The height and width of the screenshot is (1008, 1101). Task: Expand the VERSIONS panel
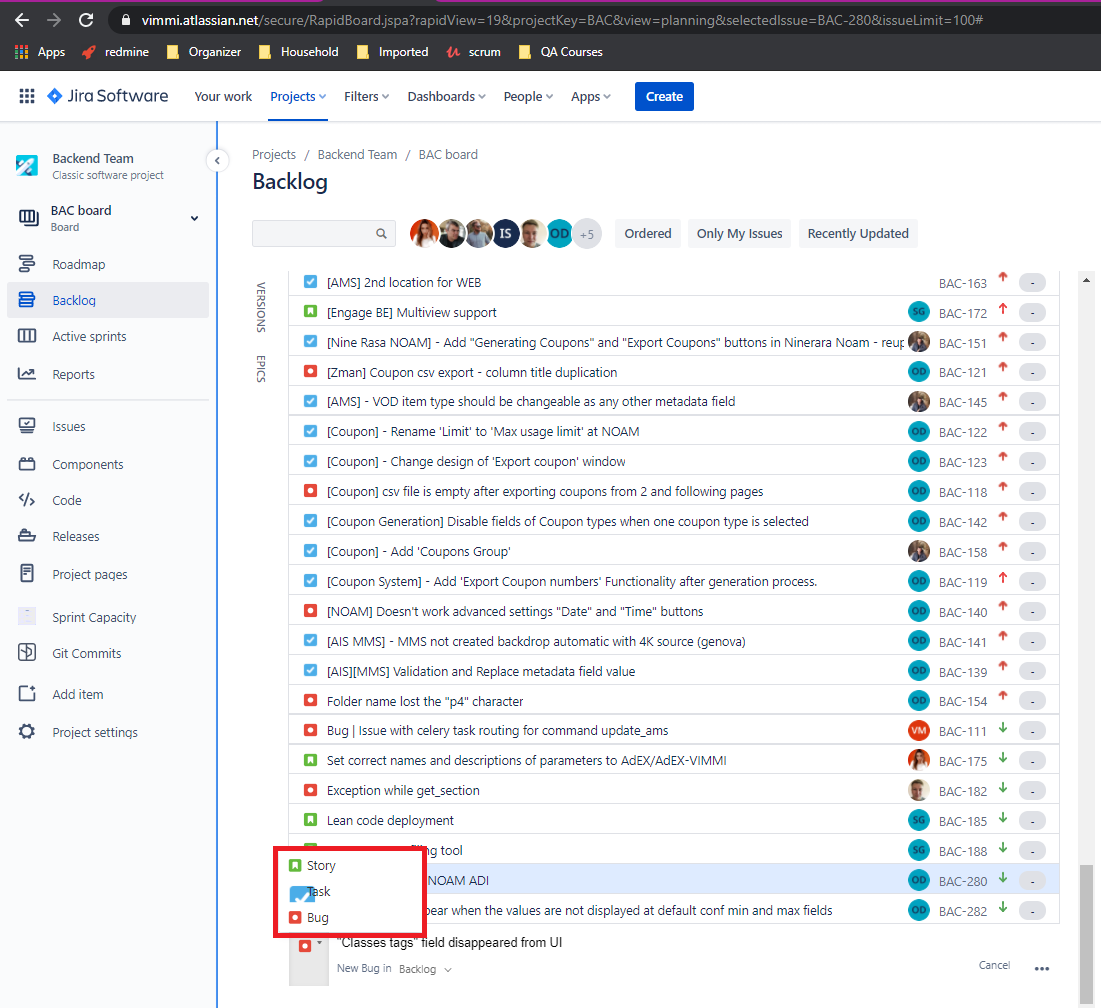click(261, 307)
